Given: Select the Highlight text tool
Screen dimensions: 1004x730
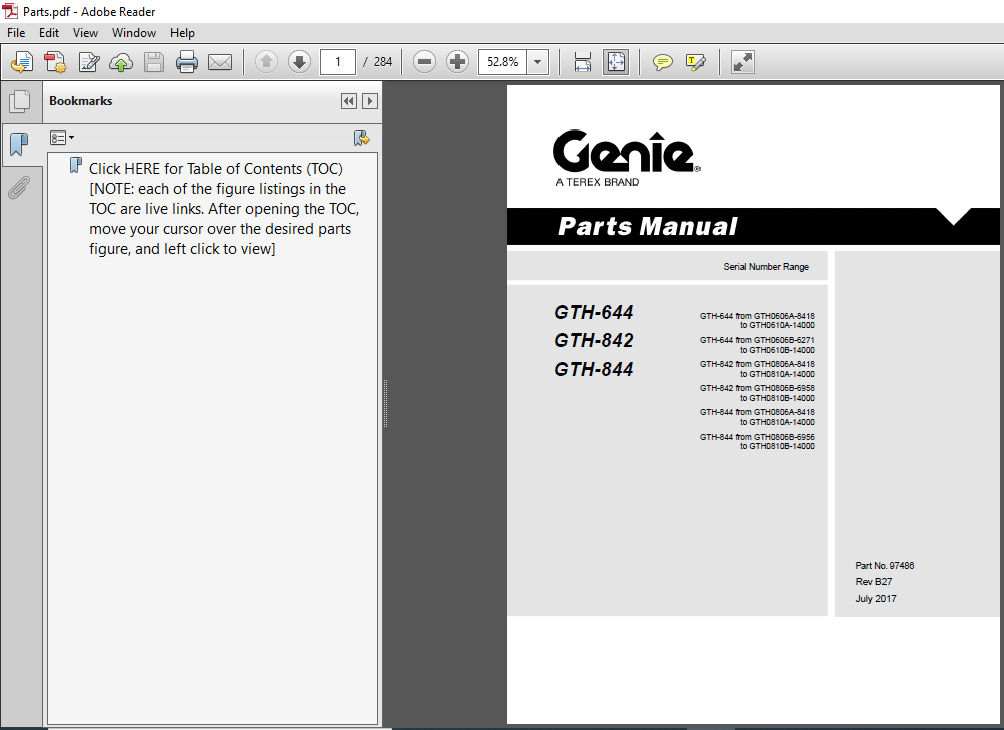Looking at the screenshot, I should [x=695, y=62].
